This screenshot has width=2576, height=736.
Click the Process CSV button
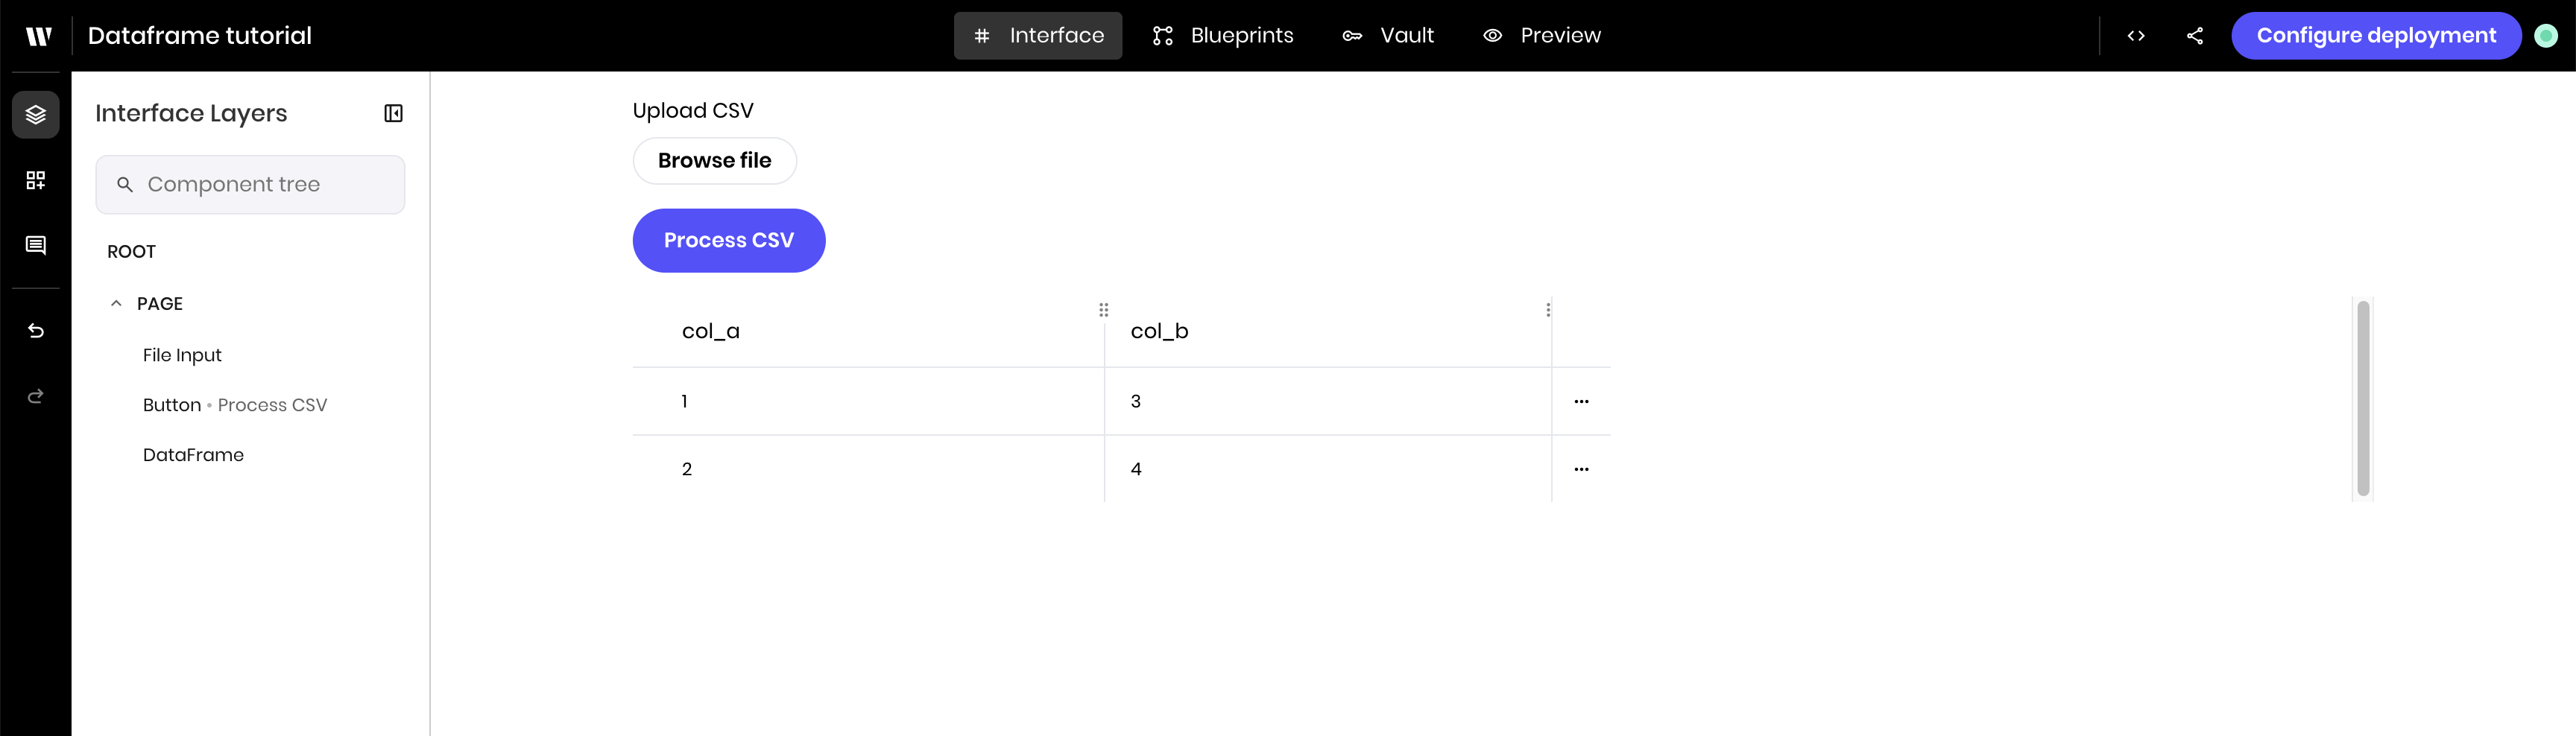(729, 240)
